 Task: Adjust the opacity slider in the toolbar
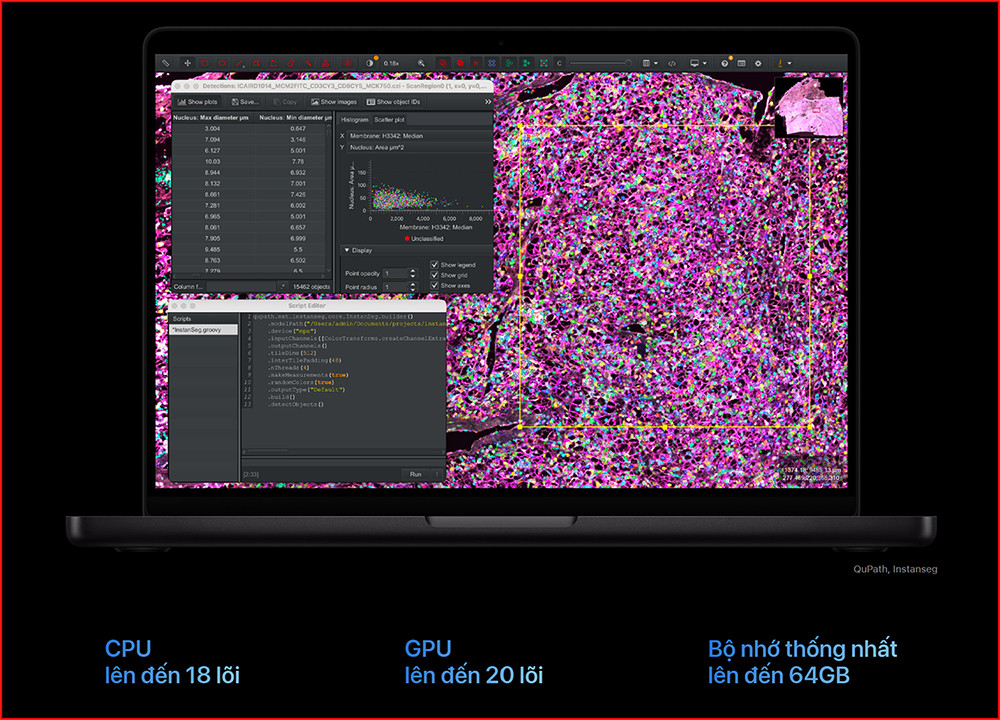(600, 63)
